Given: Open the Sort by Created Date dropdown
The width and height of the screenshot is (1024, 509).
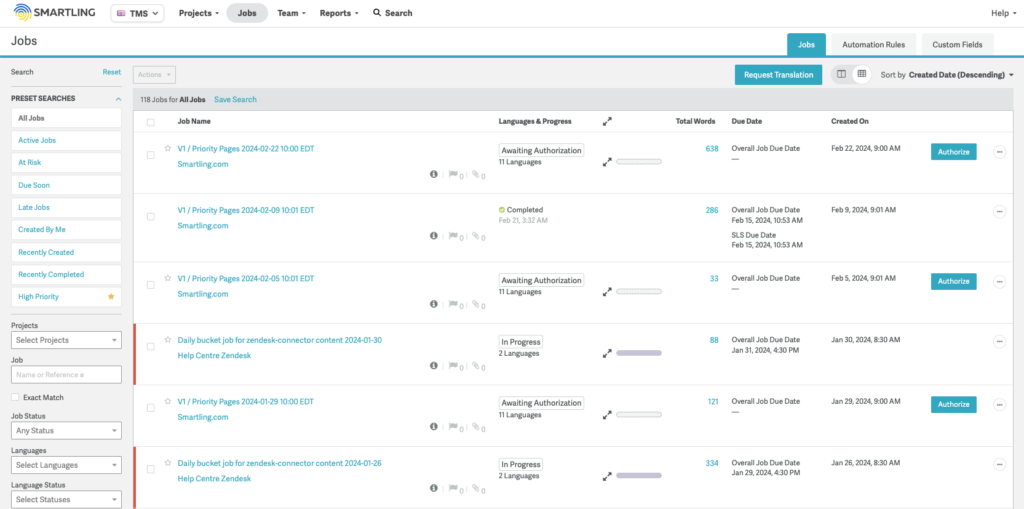Looking at the screenshot, I should [960, 75].
